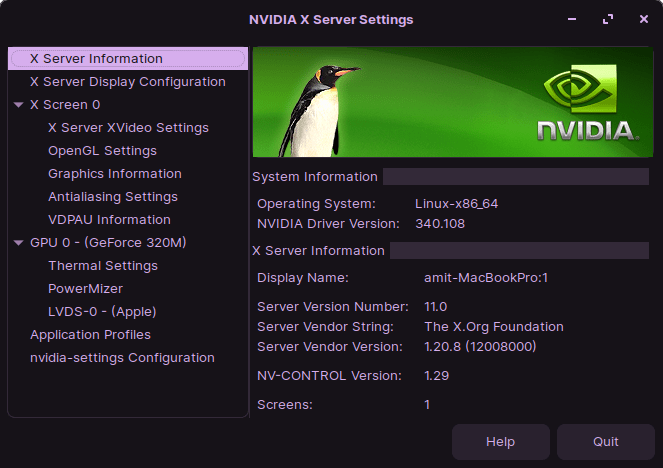
Task: Click the NVIDIA X Server Settings title bar
Action: click(331, 19)
